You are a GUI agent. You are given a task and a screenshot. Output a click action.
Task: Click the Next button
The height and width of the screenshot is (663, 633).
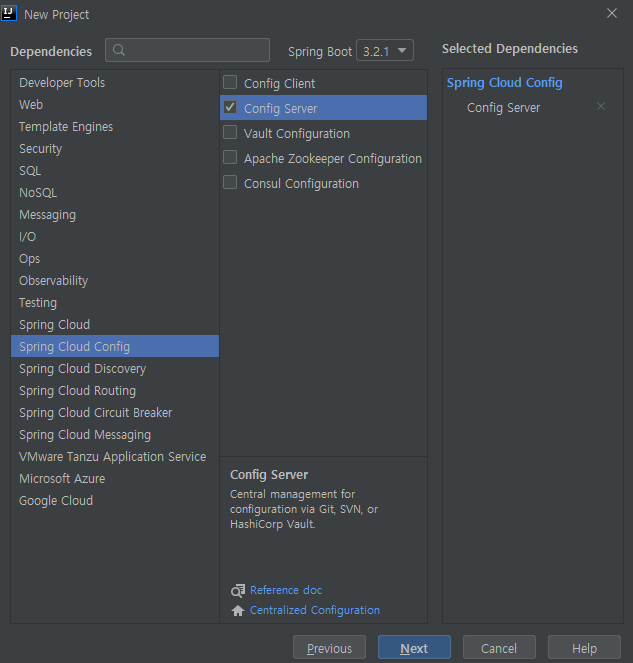(414, 648)
